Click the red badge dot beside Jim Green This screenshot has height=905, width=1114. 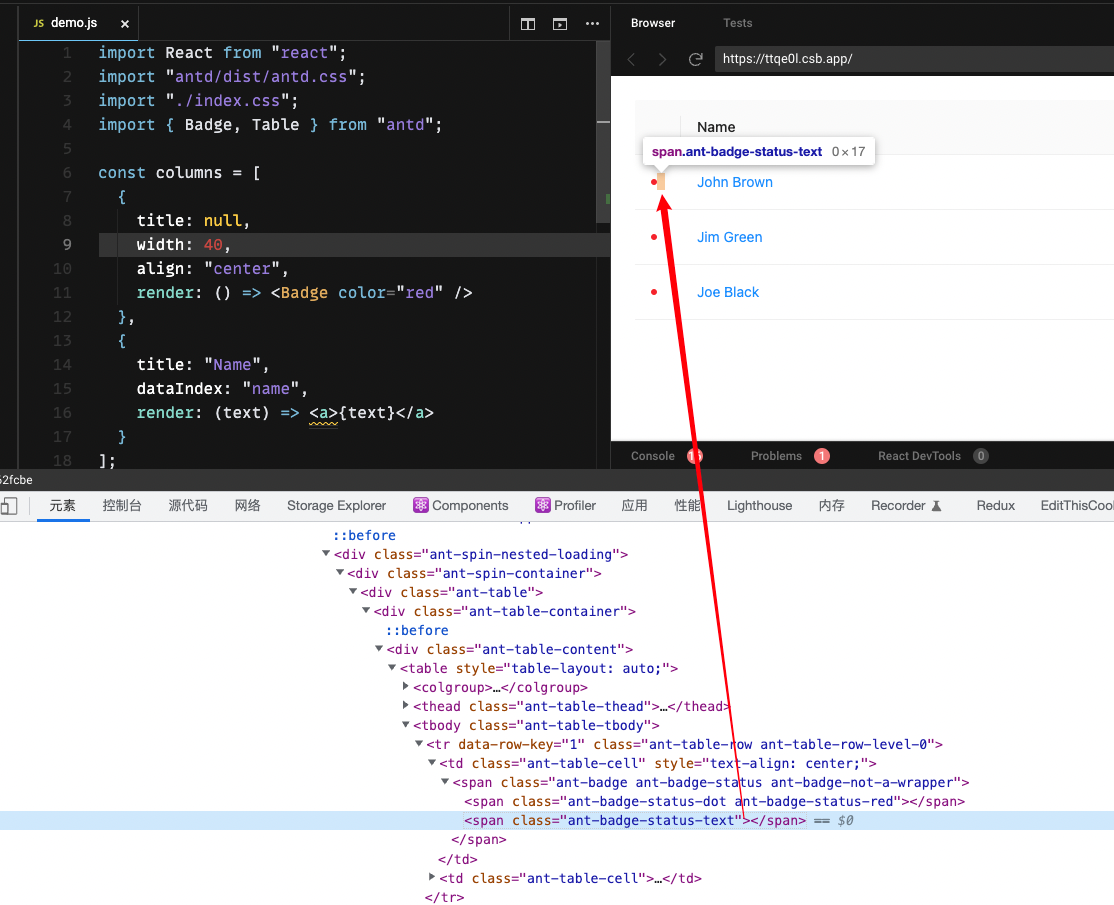tap(654, 237)
